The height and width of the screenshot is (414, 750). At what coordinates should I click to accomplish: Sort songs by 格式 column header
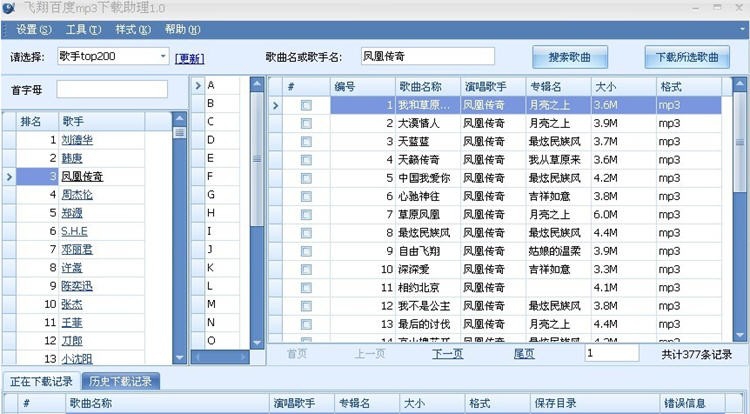click(689, 87)
